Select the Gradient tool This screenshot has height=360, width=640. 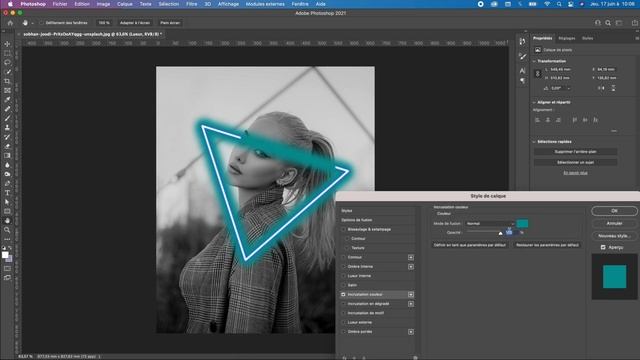pyautogui.click(x=7, y=156)
